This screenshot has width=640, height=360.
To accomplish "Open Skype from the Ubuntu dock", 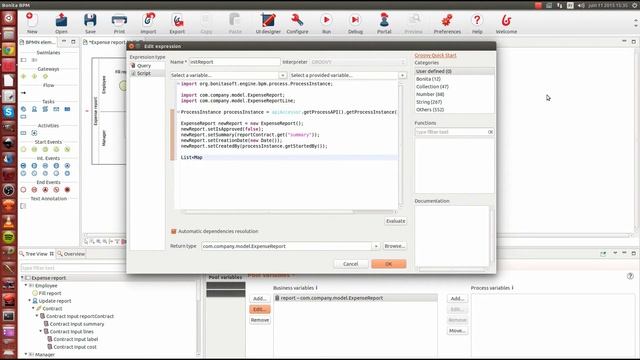I will [9, 112].
